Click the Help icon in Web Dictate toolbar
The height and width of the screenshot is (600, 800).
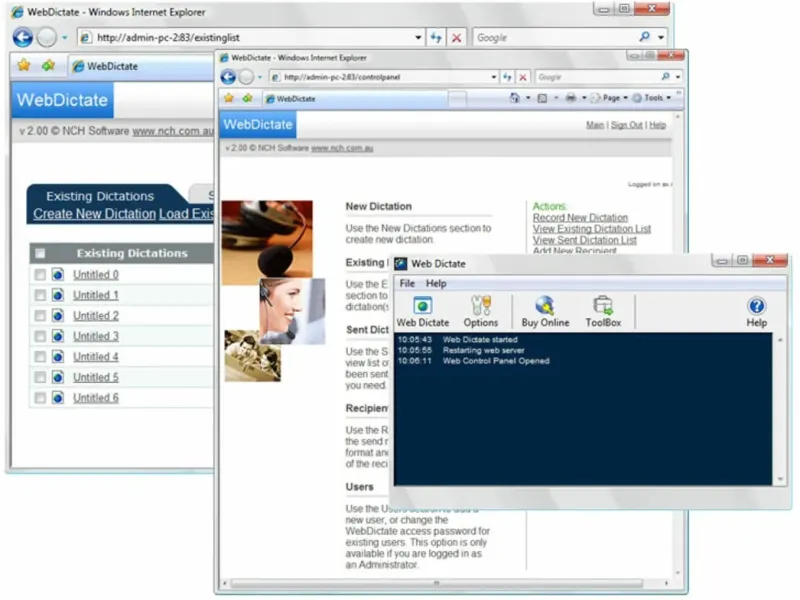pos(756,311)
